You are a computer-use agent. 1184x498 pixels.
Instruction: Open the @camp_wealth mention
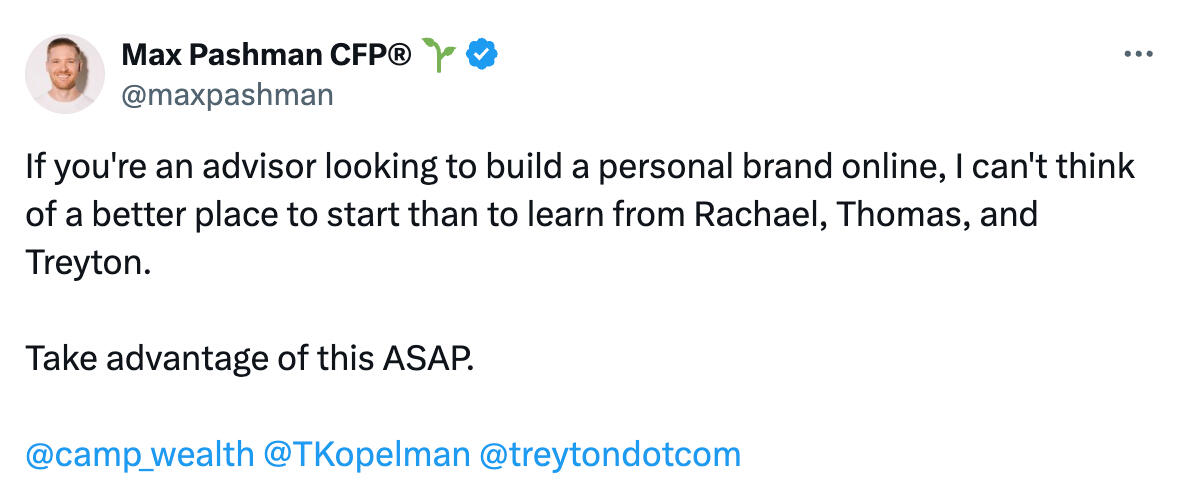click(x=140, y=455)
